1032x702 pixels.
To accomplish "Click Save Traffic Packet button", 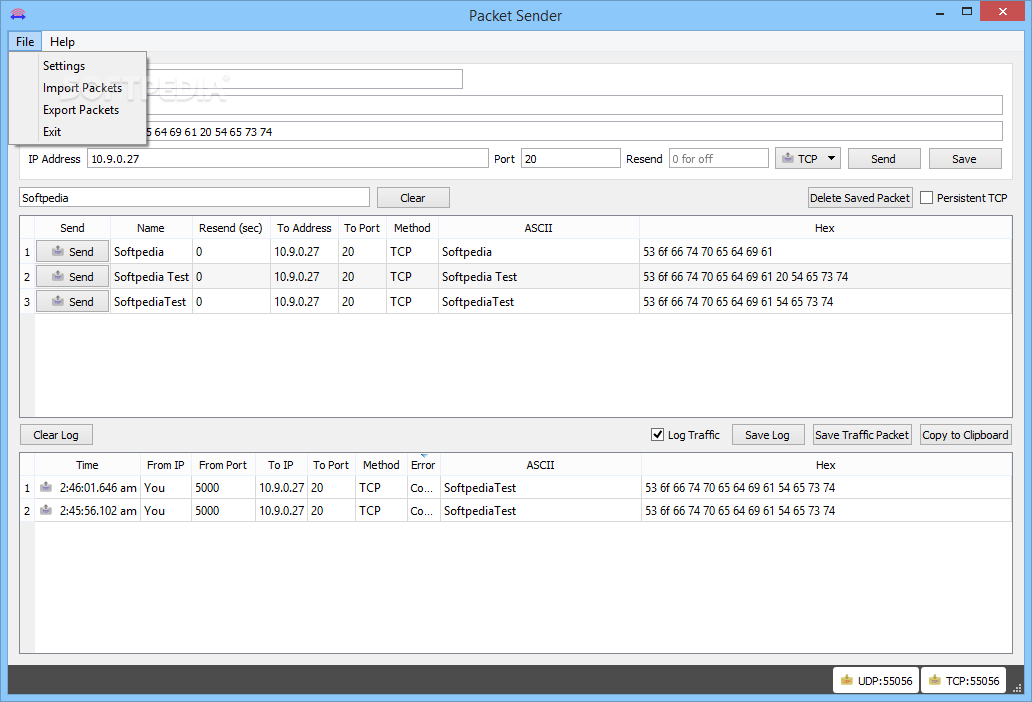I will [862, 435].
